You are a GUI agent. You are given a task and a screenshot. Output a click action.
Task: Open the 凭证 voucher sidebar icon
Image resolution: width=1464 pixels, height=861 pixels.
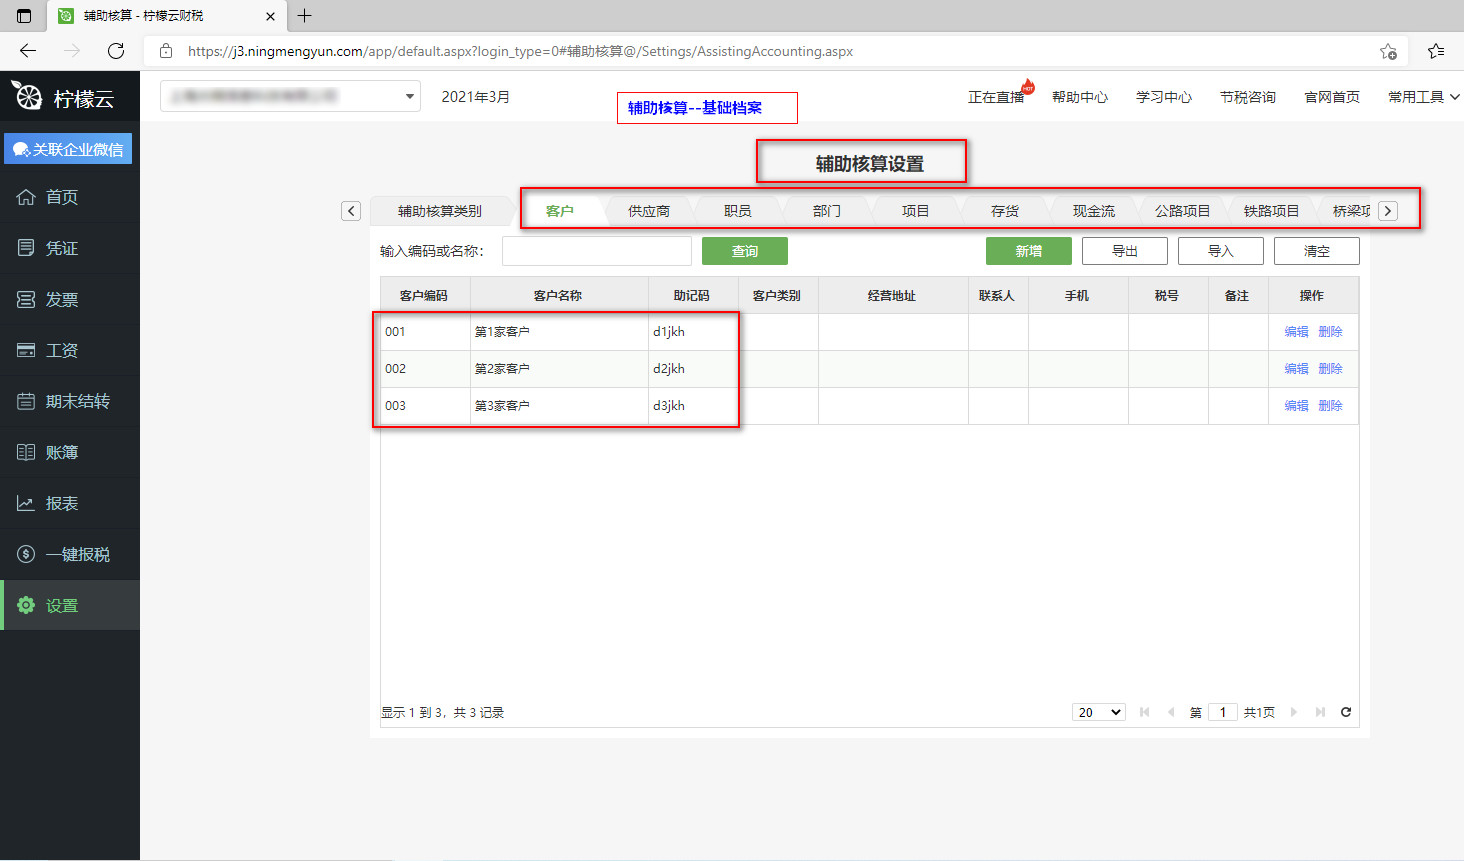pyautogui.click(x=26, y=248)
